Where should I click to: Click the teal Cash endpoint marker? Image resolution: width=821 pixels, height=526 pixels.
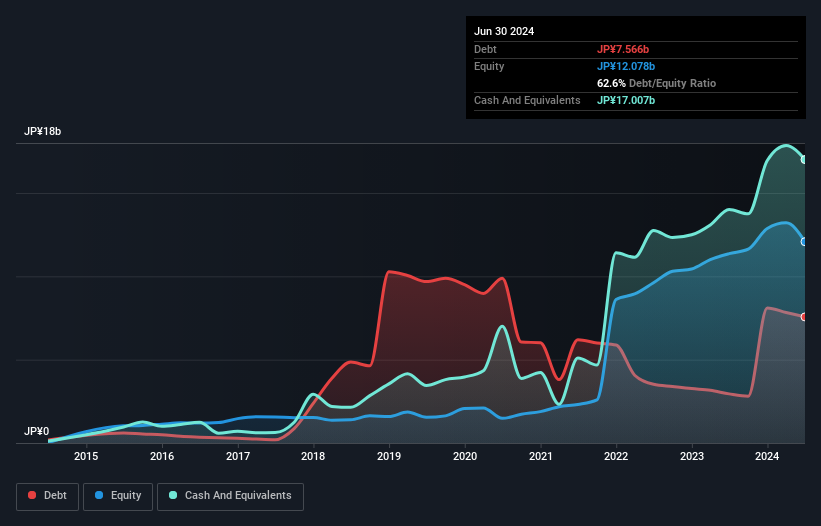point(805,159)
